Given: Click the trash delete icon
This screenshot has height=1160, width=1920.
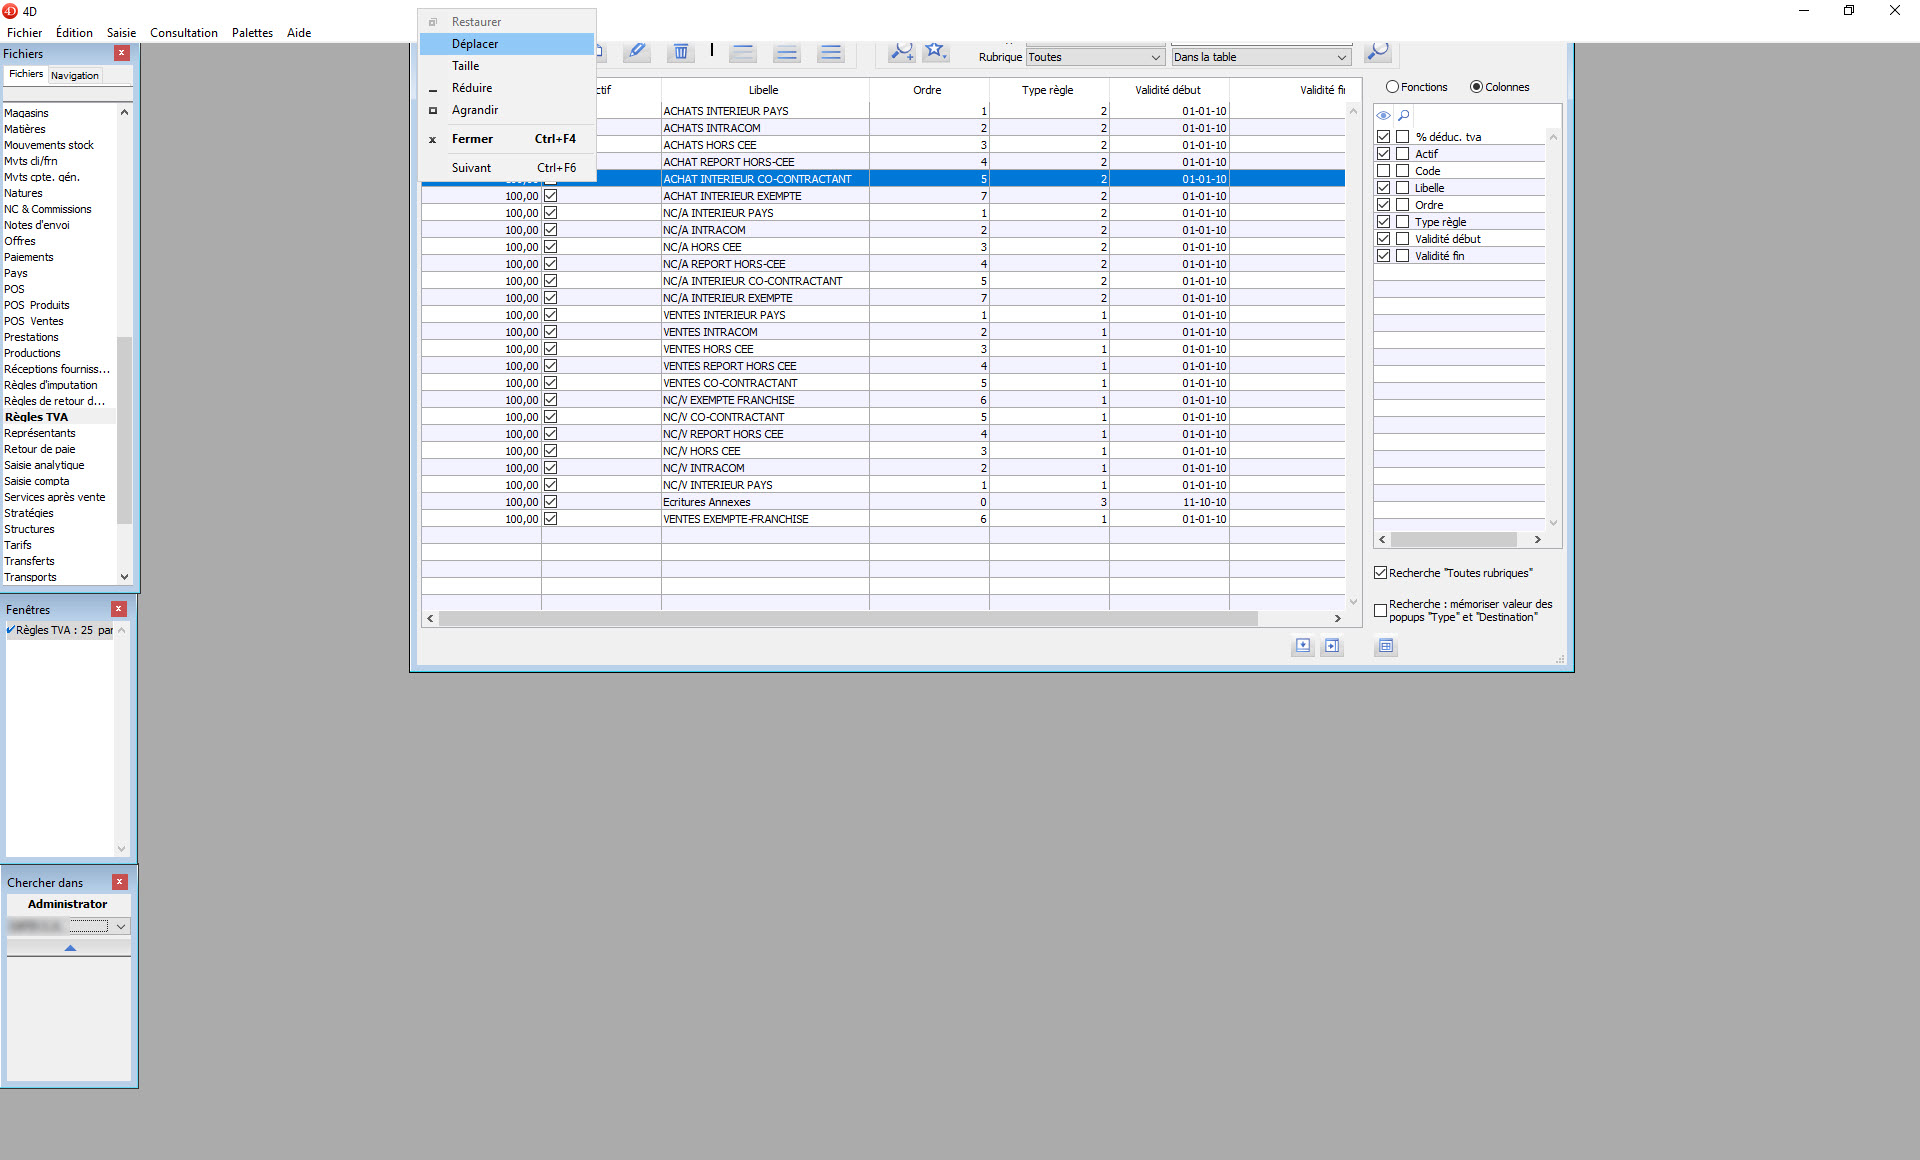Looking at the screenshot, I should point(681,51).
